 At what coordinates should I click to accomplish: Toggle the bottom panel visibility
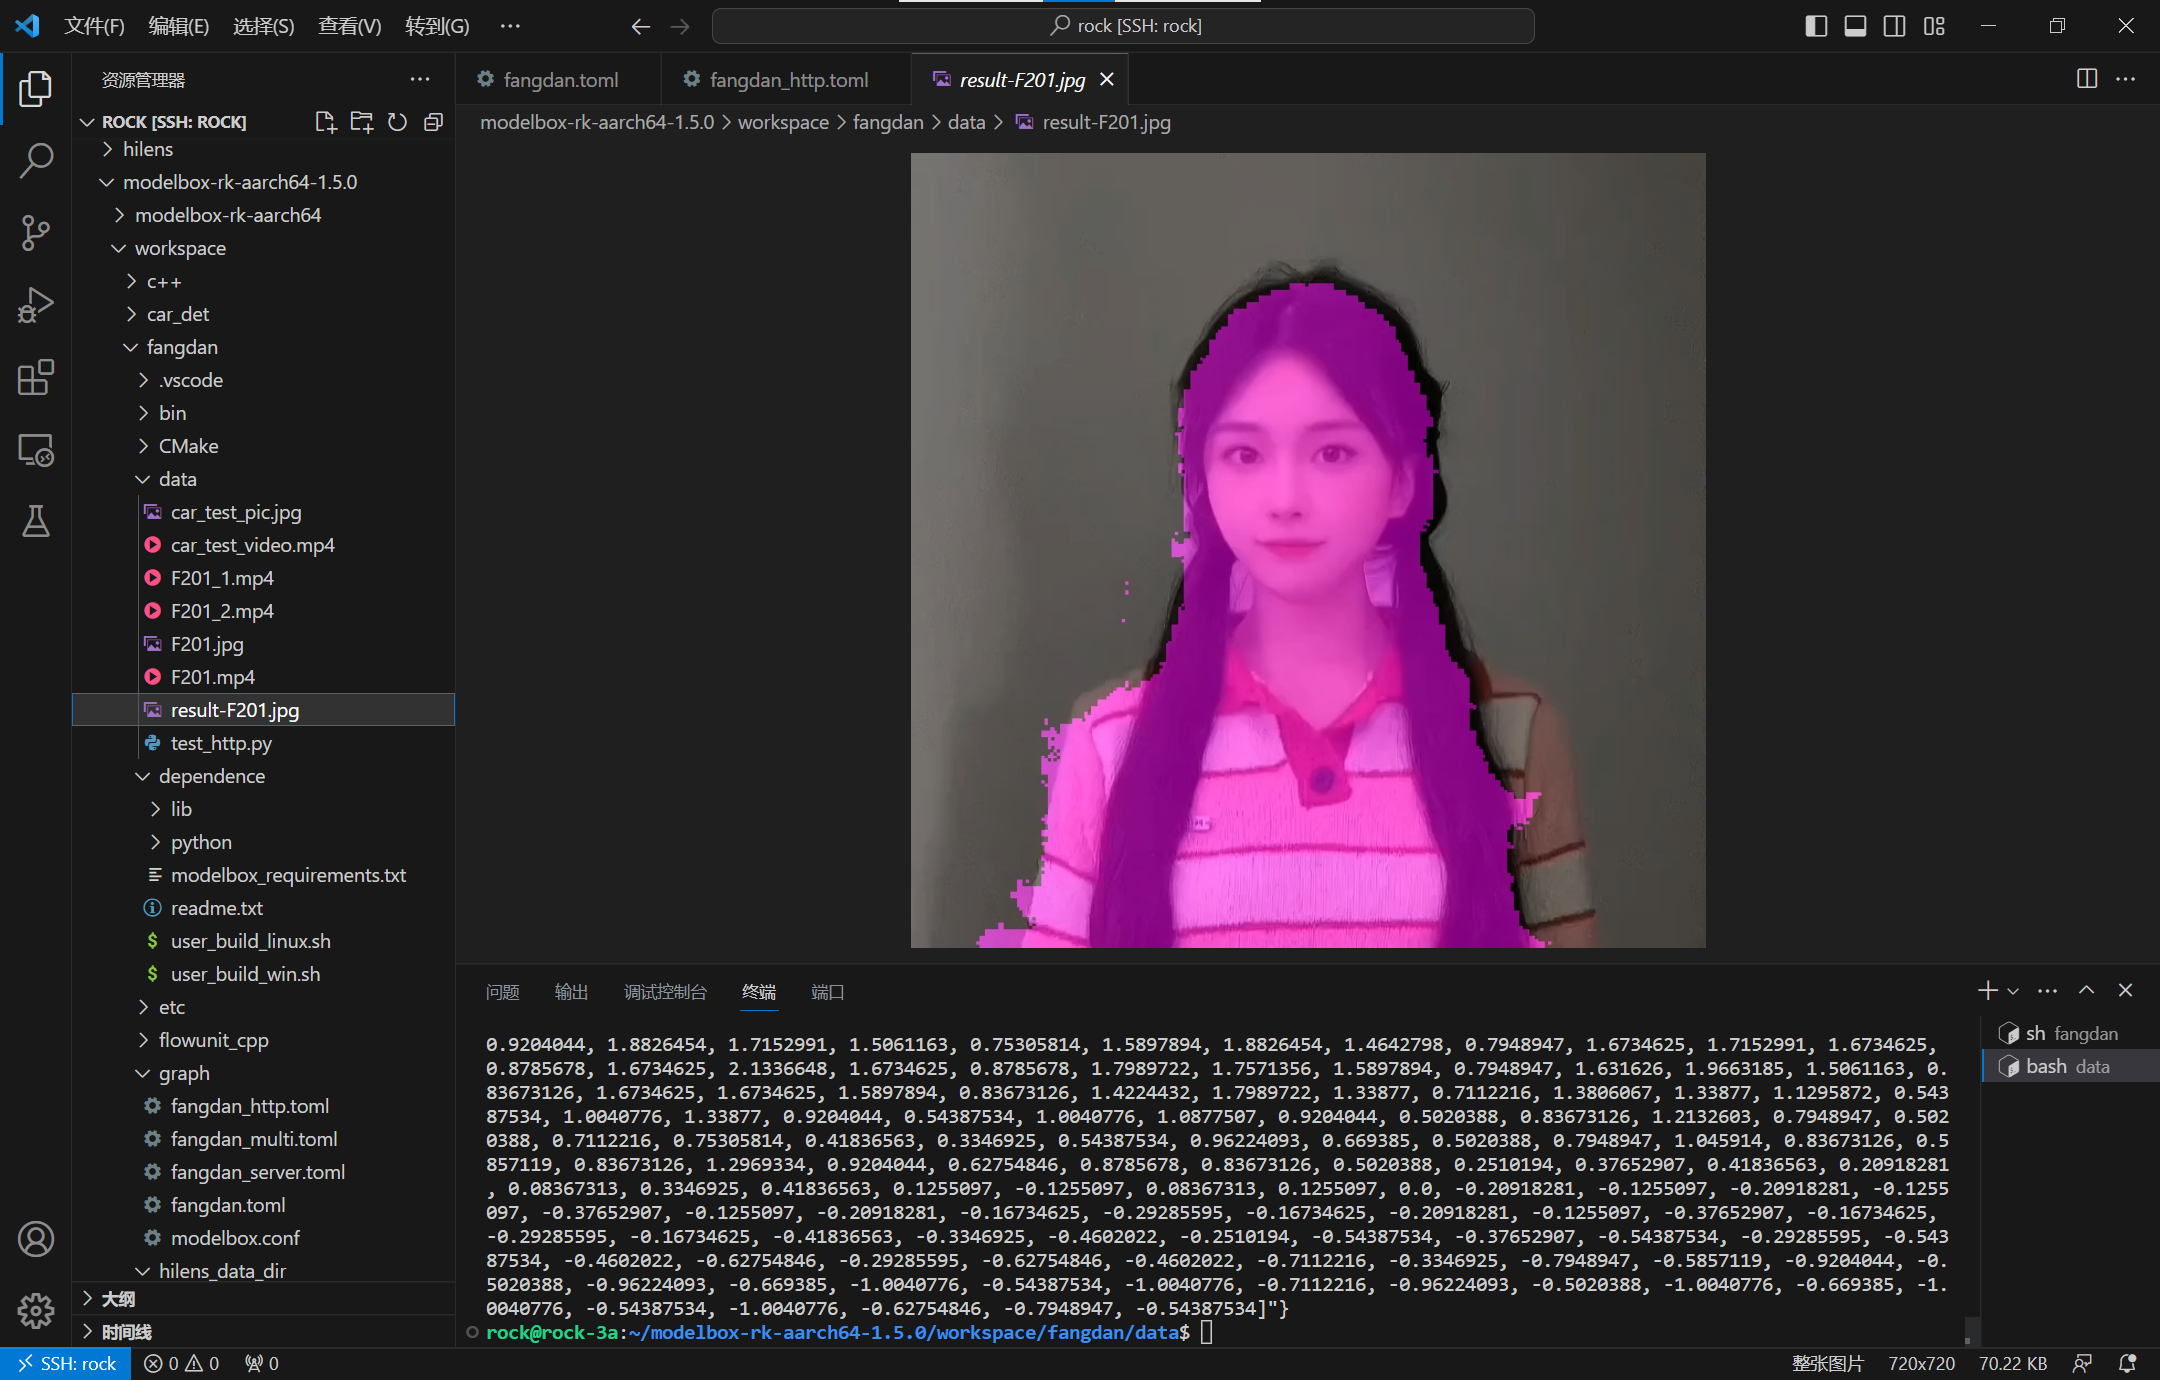(x=1855, y=26)
